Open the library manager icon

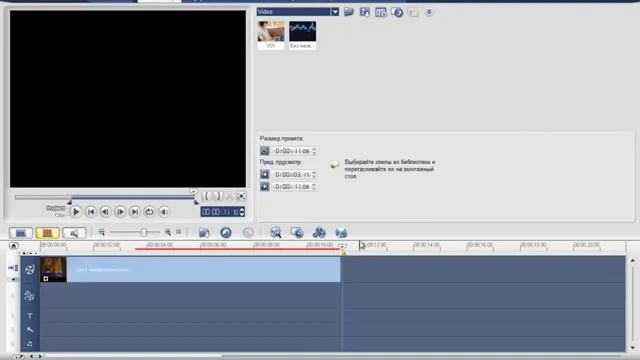point(380,12)
